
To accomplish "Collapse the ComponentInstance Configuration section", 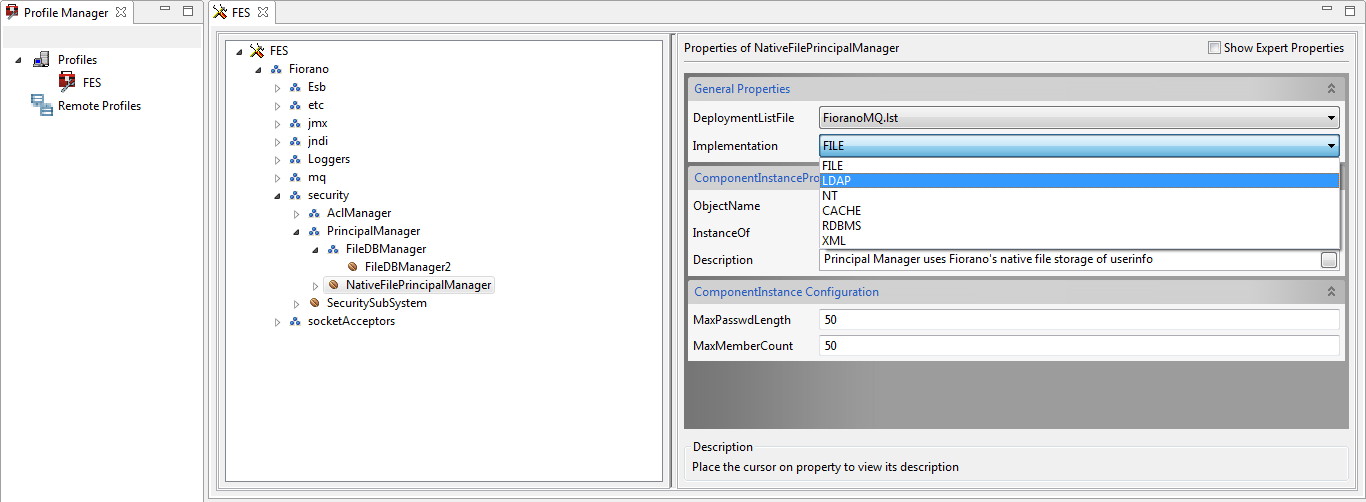I will (1331, 292).
